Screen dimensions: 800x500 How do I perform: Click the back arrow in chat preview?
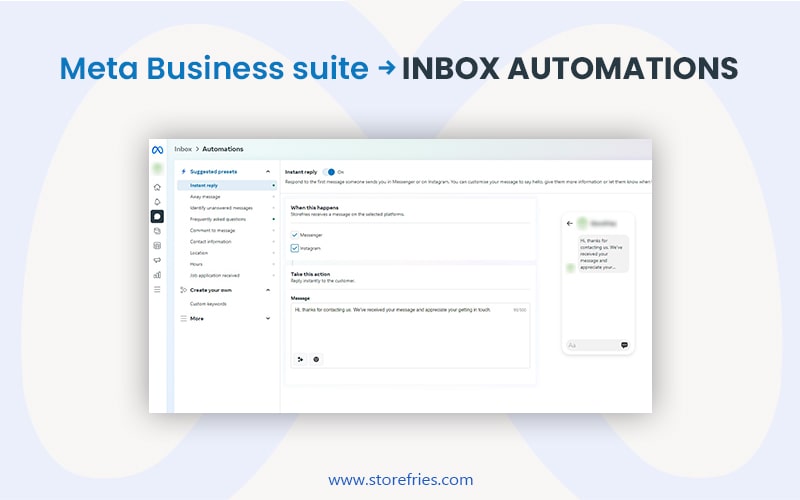click(x=569, y=223)
